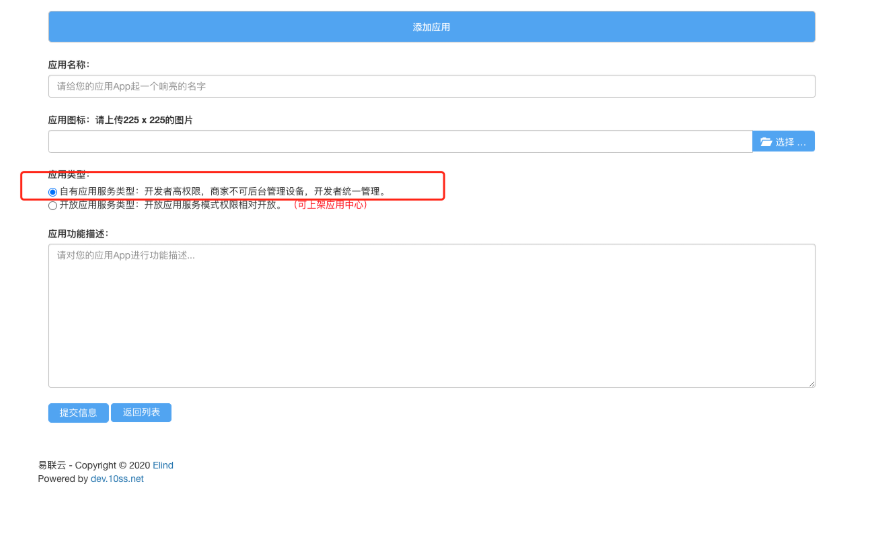Click the 应用名称 field label
Screen dimensions: 877x533
[x=69, y=64]
